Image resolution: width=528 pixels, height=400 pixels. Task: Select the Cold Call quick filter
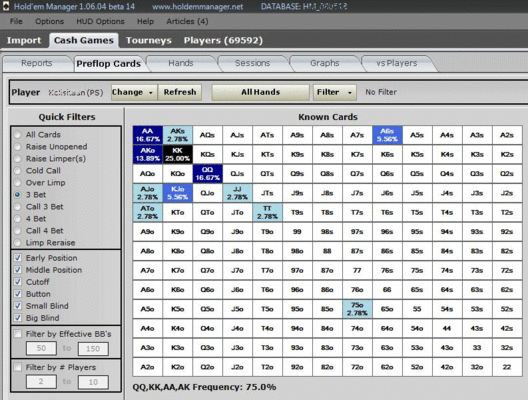tap(17, 171)
